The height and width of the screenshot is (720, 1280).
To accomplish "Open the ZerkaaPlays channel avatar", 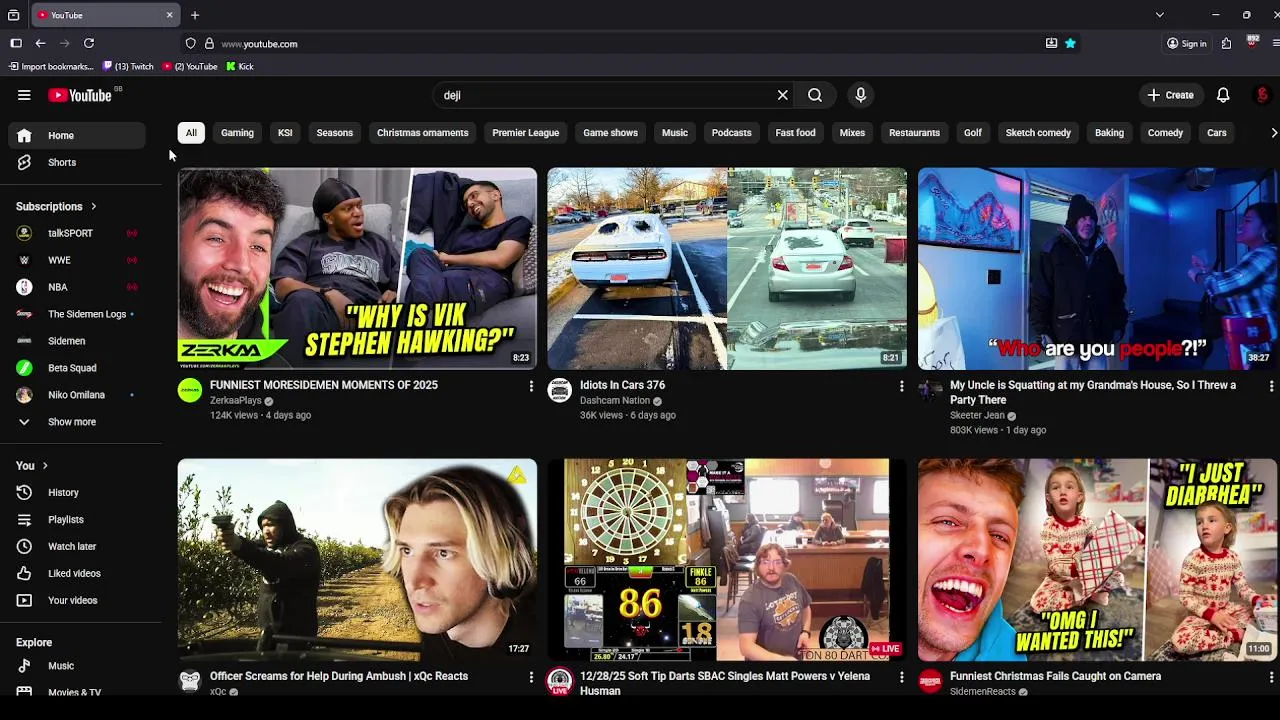I will 190,390.
